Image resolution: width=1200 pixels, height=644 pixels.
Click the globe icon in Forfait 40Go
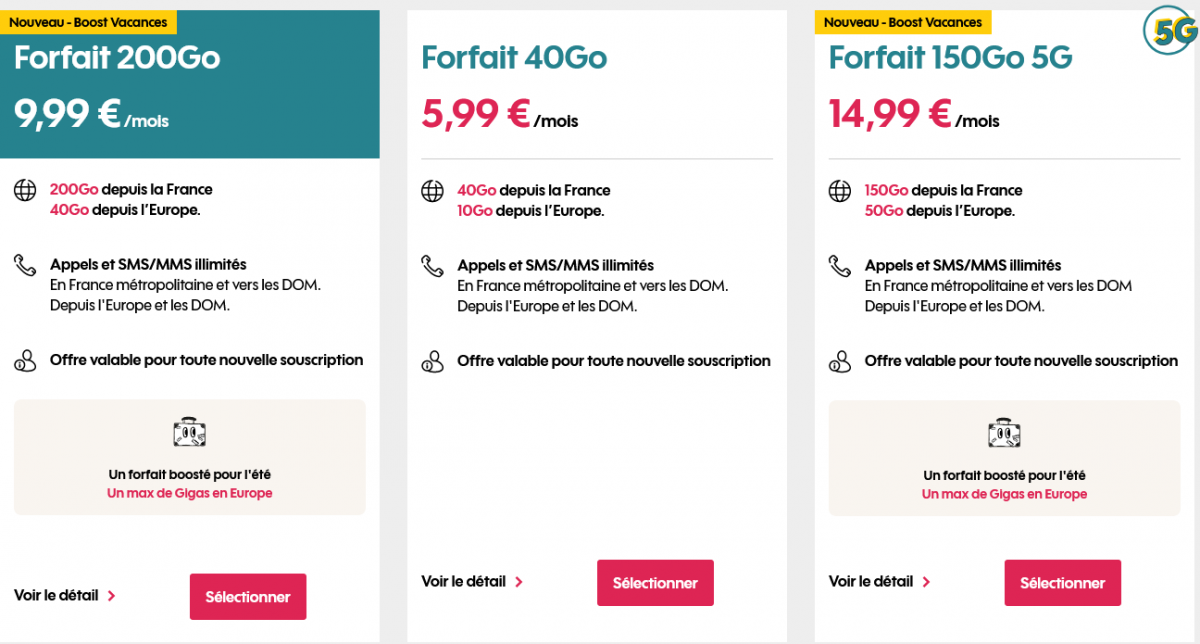432,190
